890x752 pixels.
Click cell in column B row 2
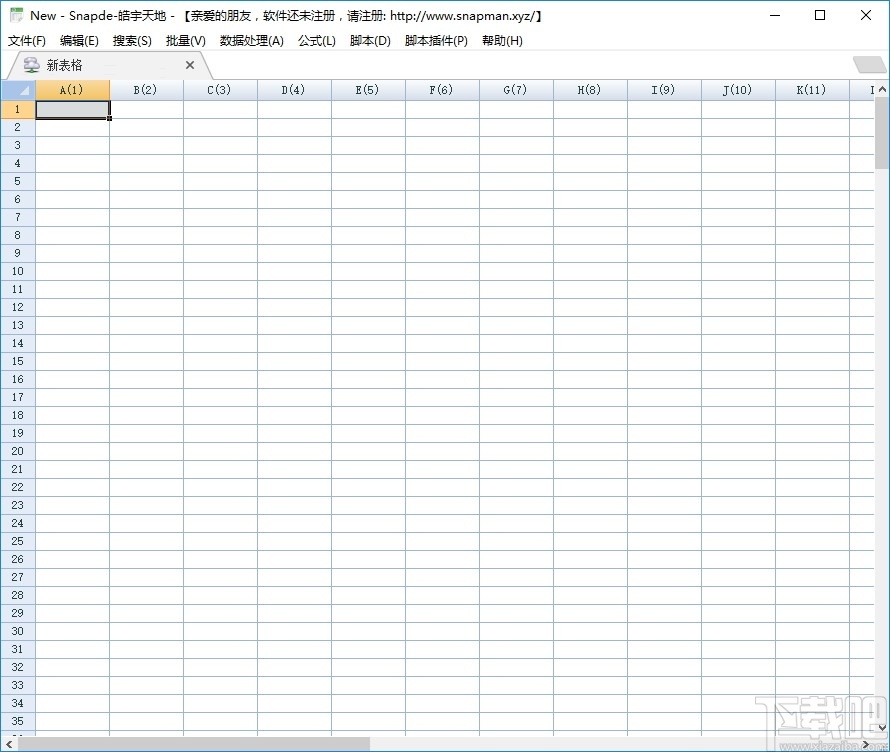pyautogui.click(x=146, y=128)
